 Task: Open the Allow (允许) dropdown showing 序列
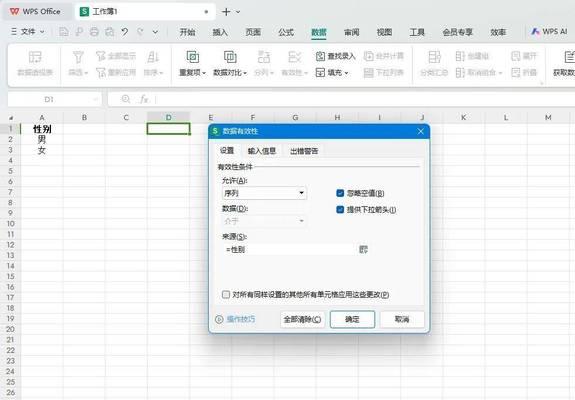[264, 193]
